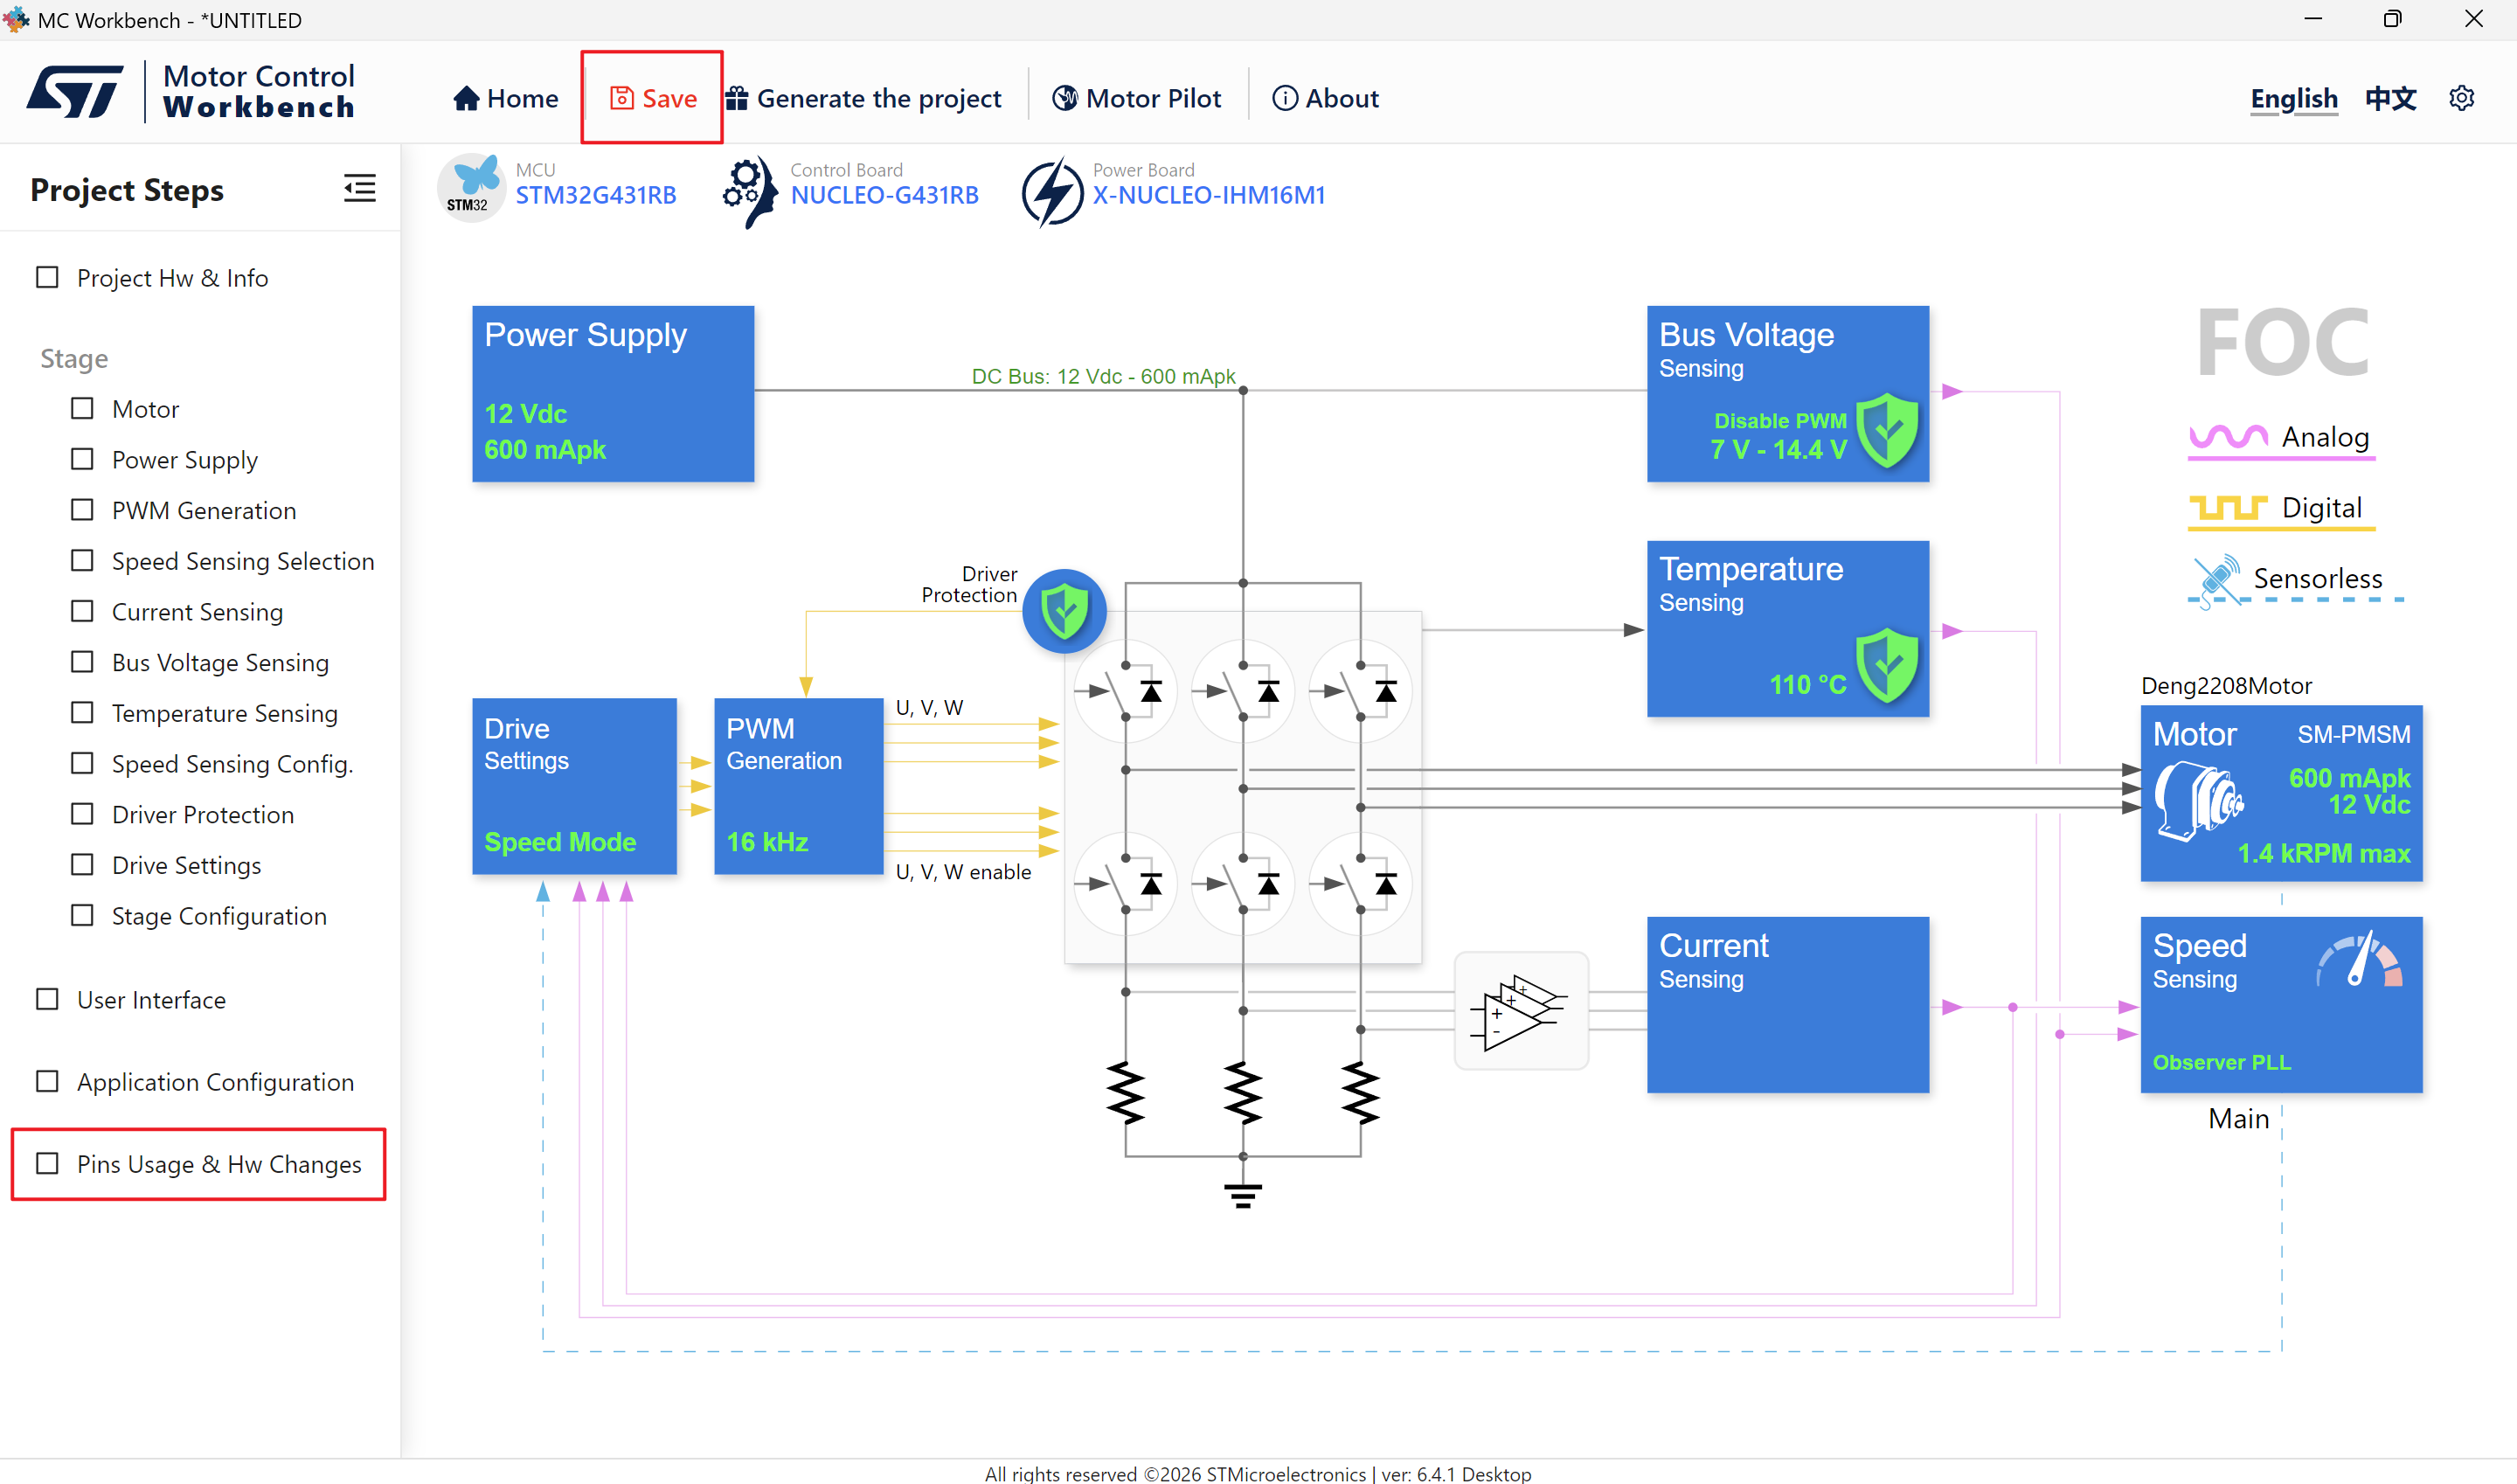The height and width of the screenshot is (1484, 2517).
Task: Toggle the PWM Generation checkbox
Action: click(82, 509)
